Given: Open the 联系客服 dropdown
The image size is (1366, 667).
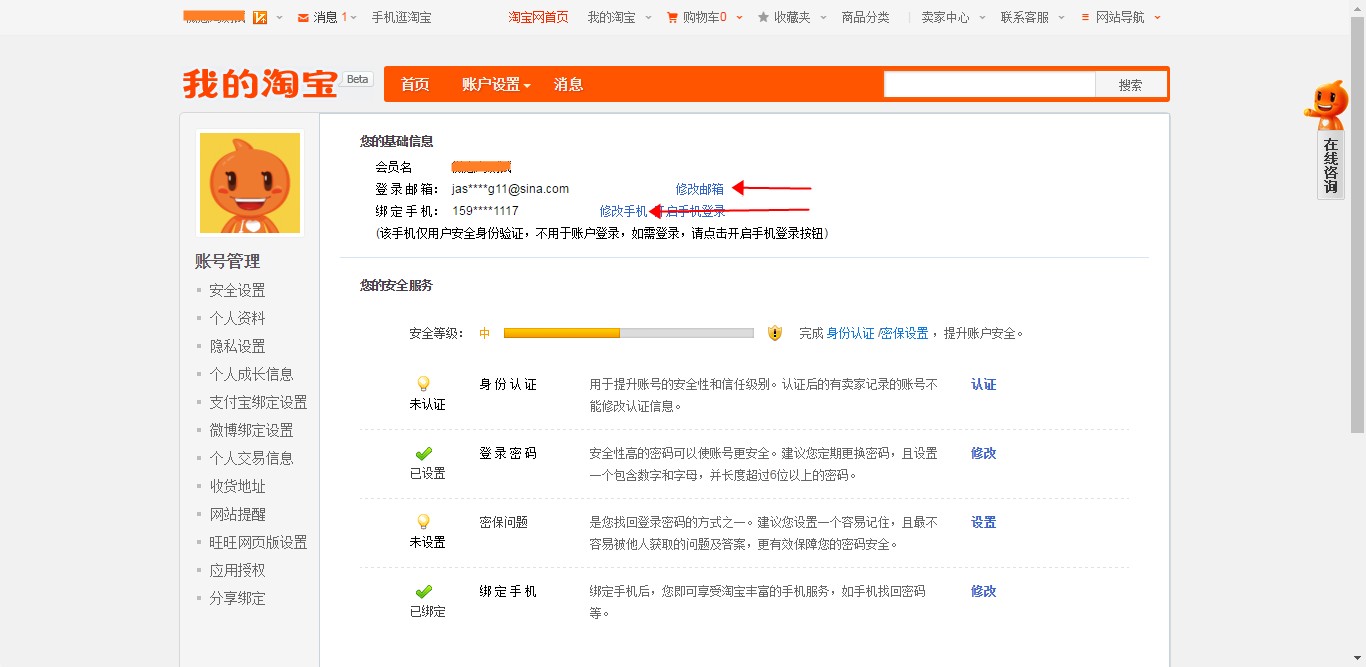Looking at the screenshot, I should click(x=1033, y=17).
